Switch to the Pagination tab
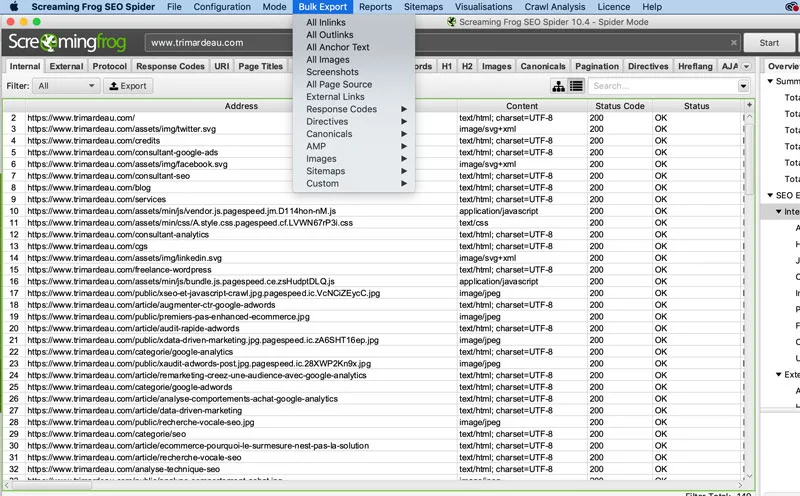 (x=597, y=66)
